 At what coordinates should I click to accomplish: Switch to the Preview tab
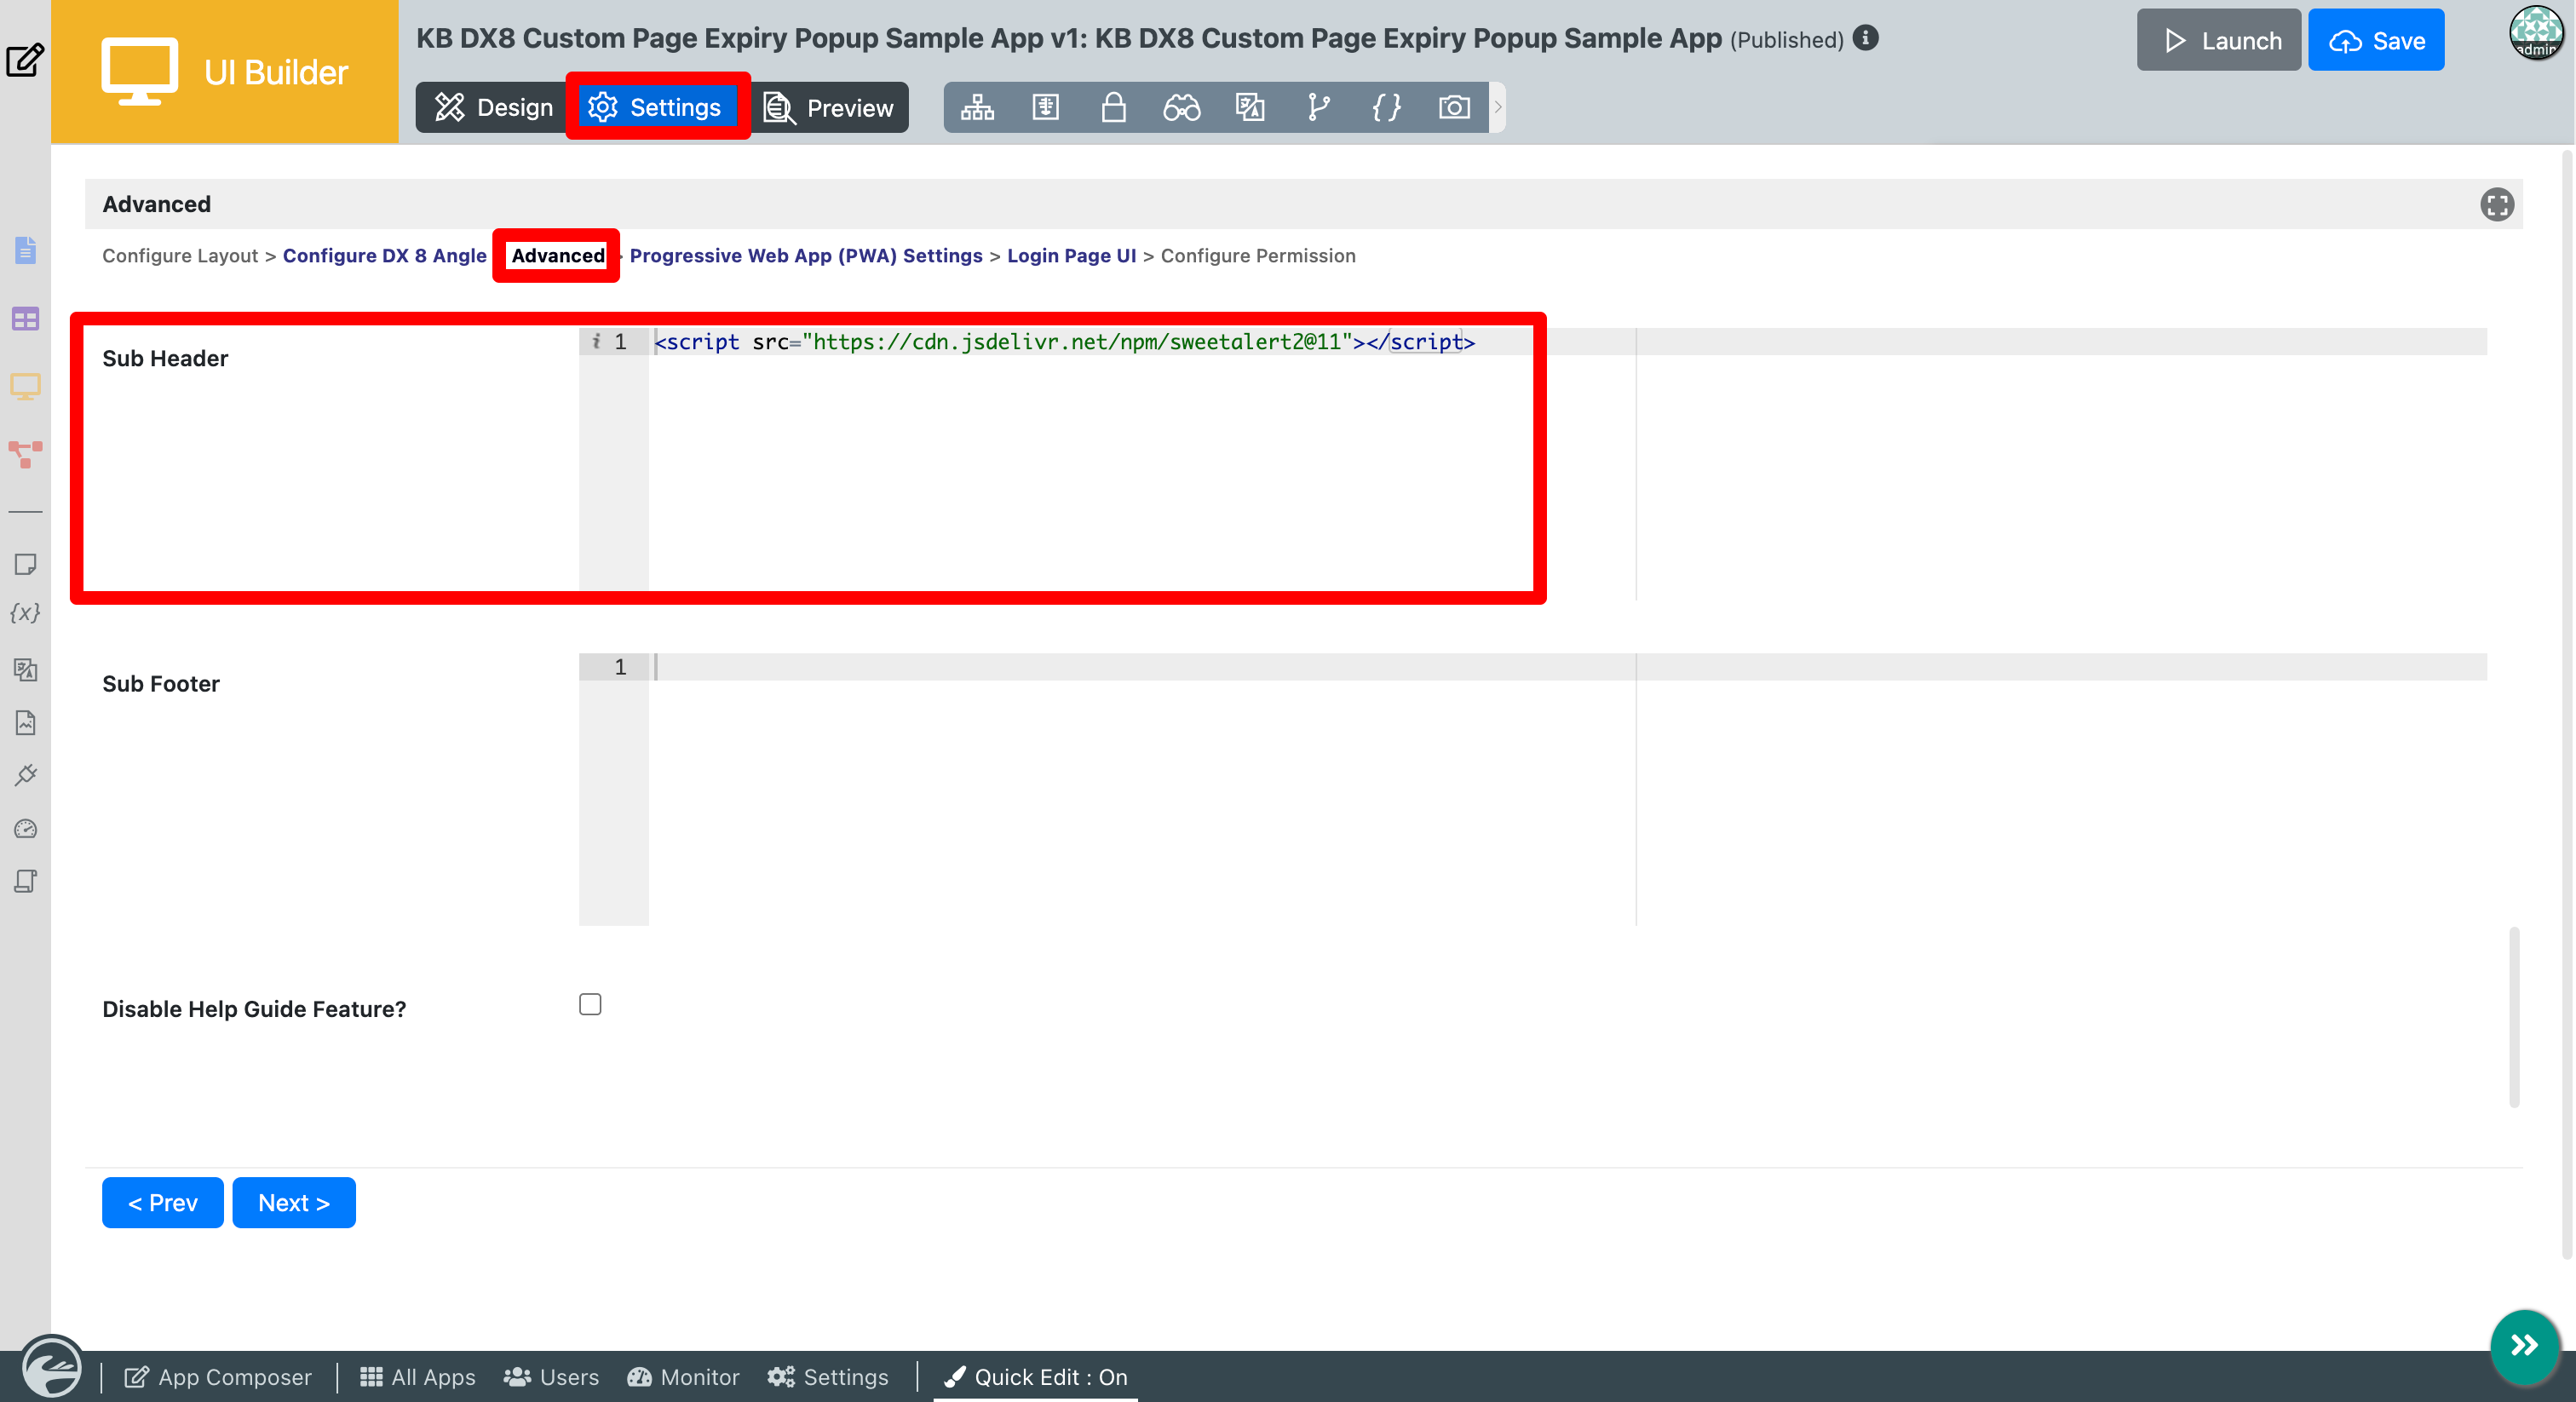(828, 107)
